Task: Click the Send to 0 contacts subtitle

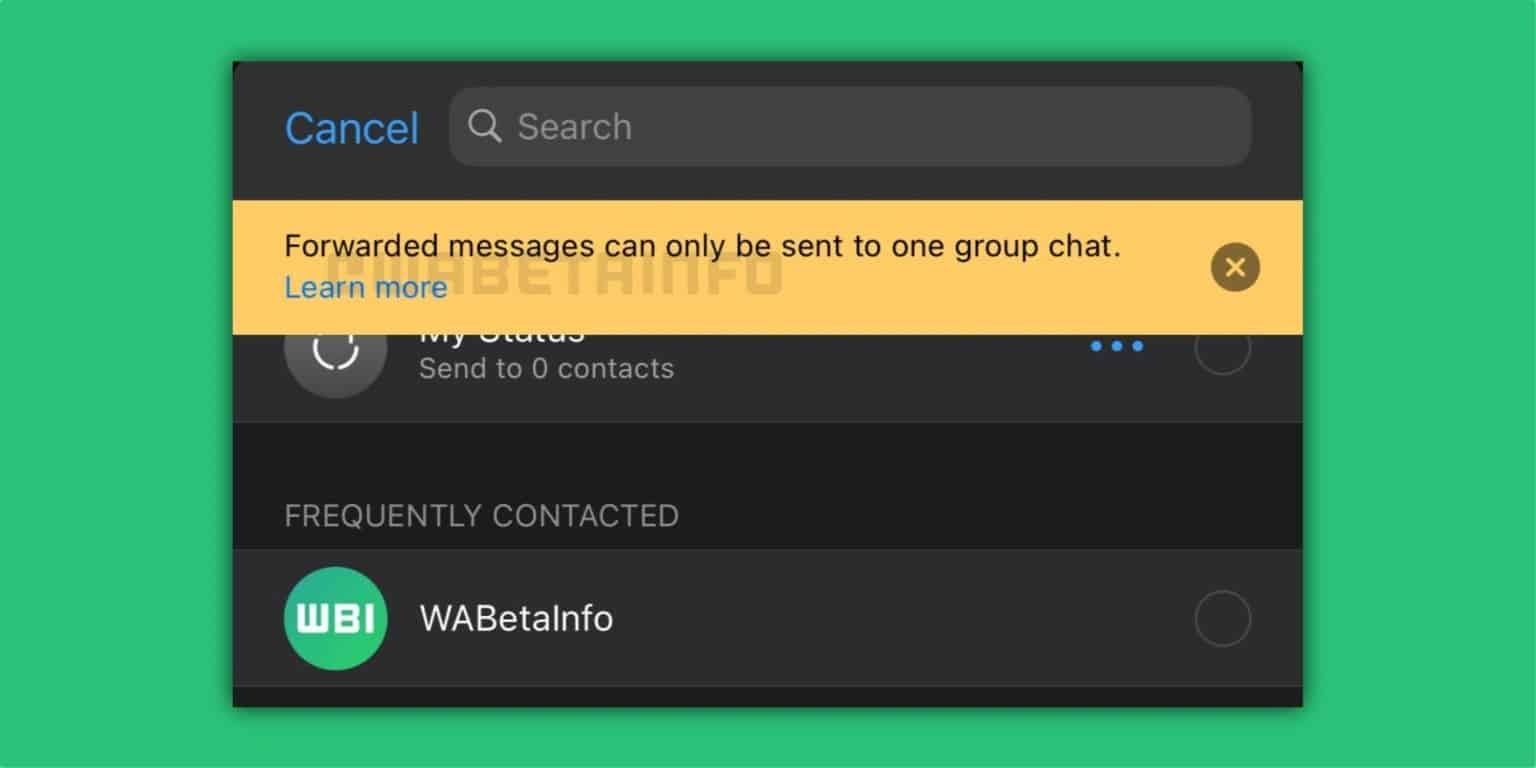Action: click(546, 368)
